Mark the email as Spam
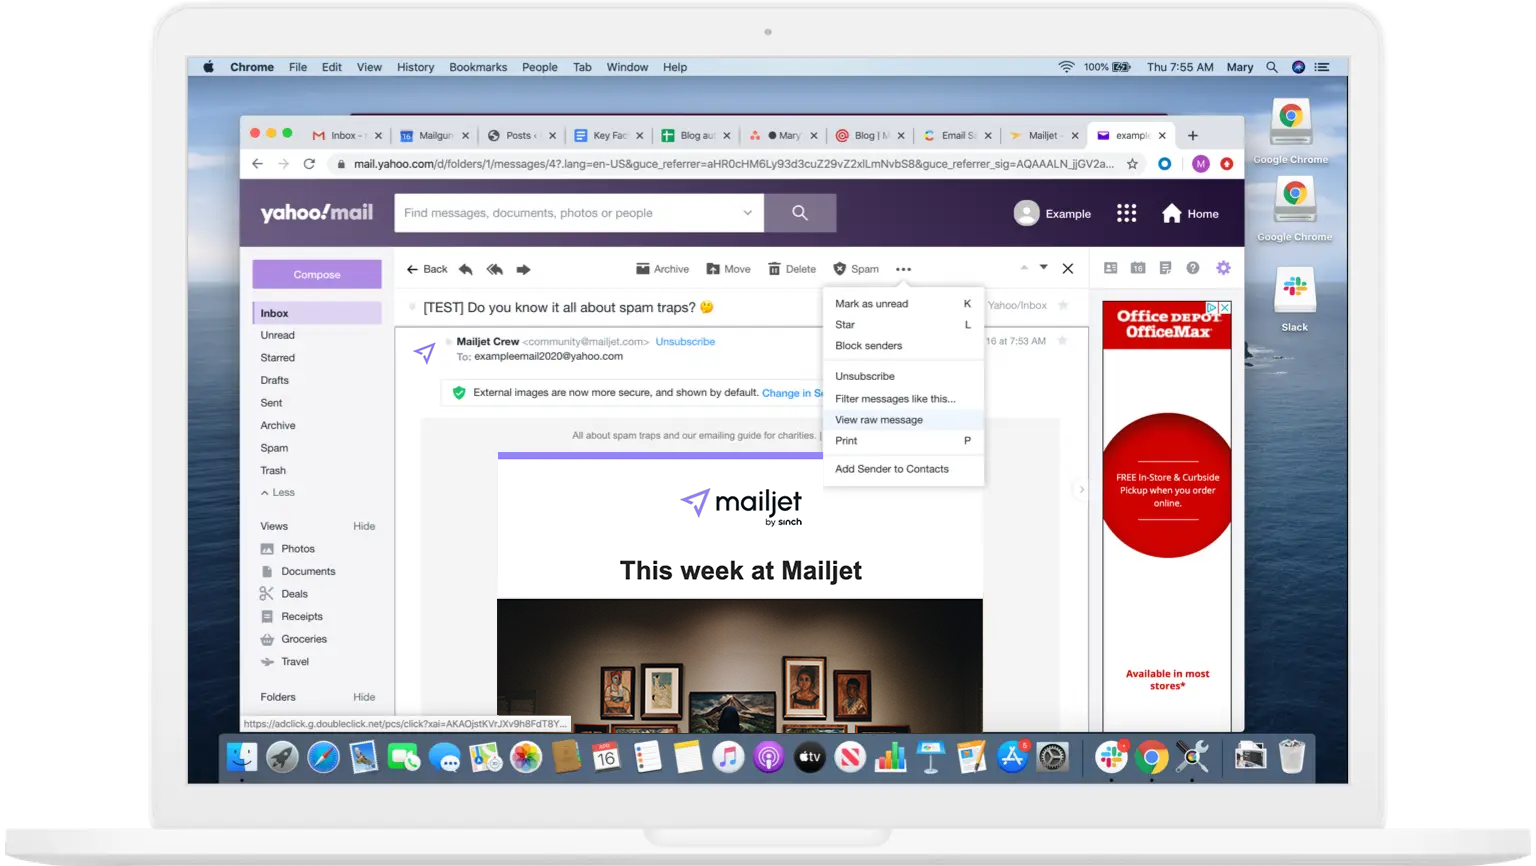1536x866 pixels. coord(856,269)
